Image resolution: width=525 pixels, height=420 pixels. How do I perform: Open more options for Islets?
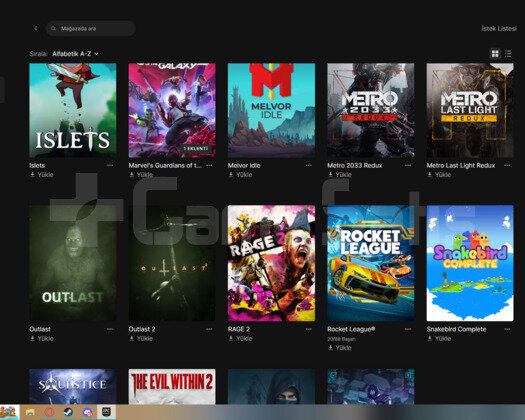[x=110, y=165]
